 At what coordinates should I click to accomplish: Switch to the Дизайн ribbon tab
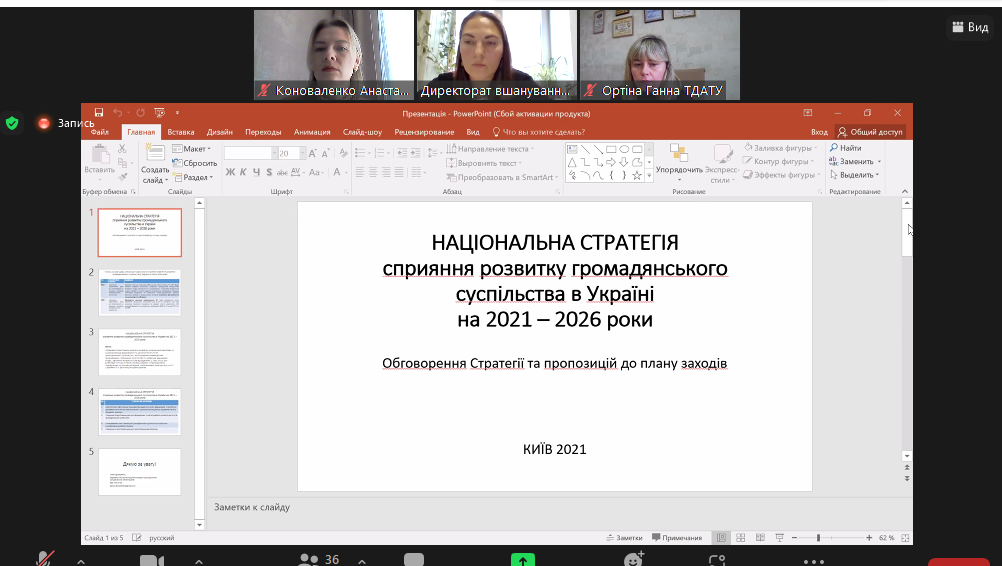(220, 132)
